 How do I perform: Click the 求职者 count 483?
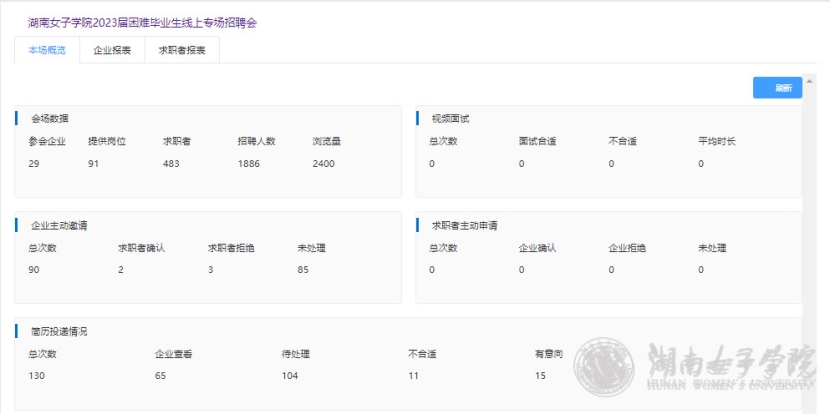(171, 163)
